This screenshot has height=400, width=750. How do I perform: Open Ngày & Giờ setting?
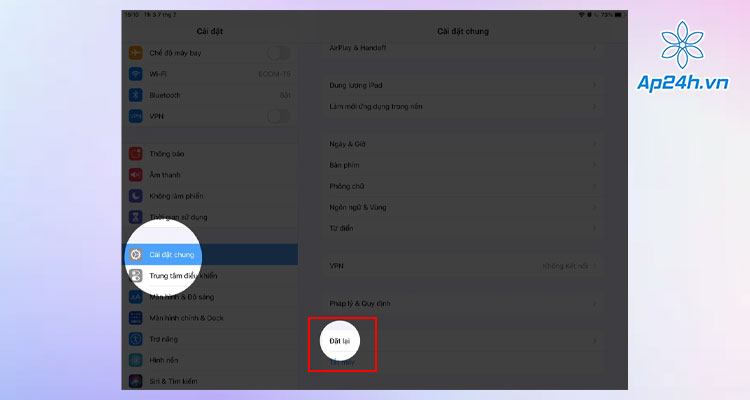[x=464, y=144]
